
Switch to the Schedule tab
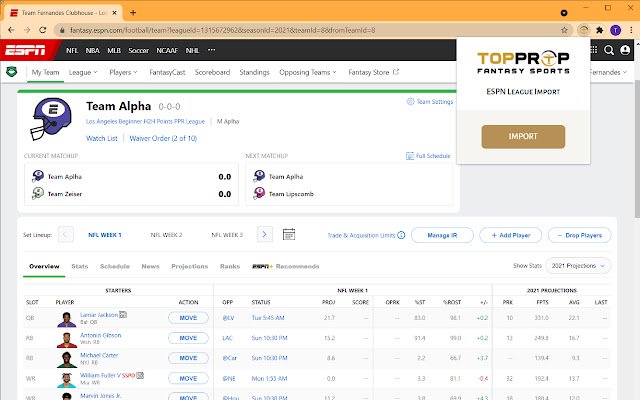[115, 266]
